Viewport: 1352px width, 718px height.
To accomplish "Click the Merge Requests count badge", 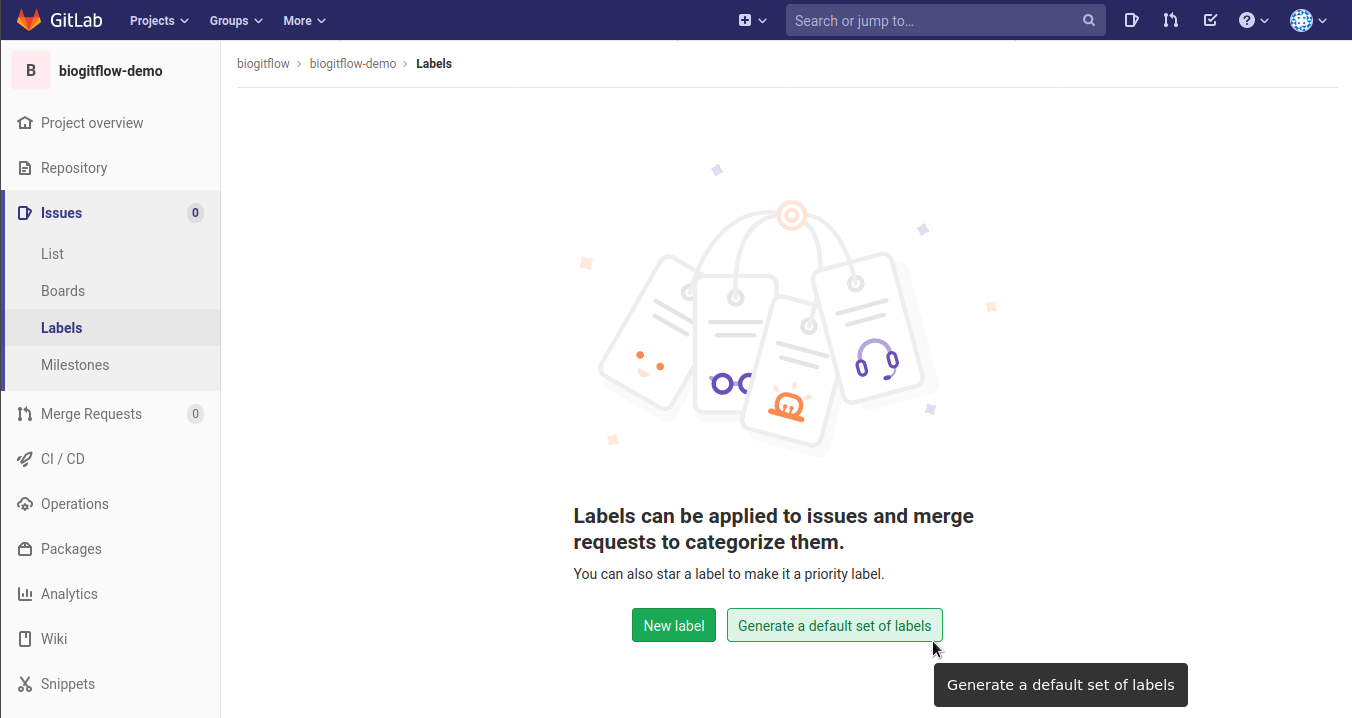I will coord(195,414).
